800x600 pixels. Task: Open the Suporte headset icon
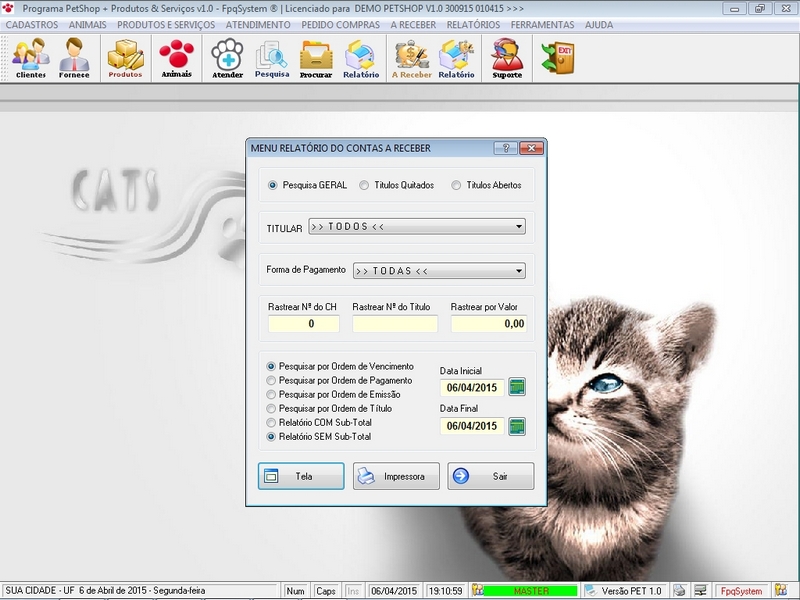click(x=507, y=58)
